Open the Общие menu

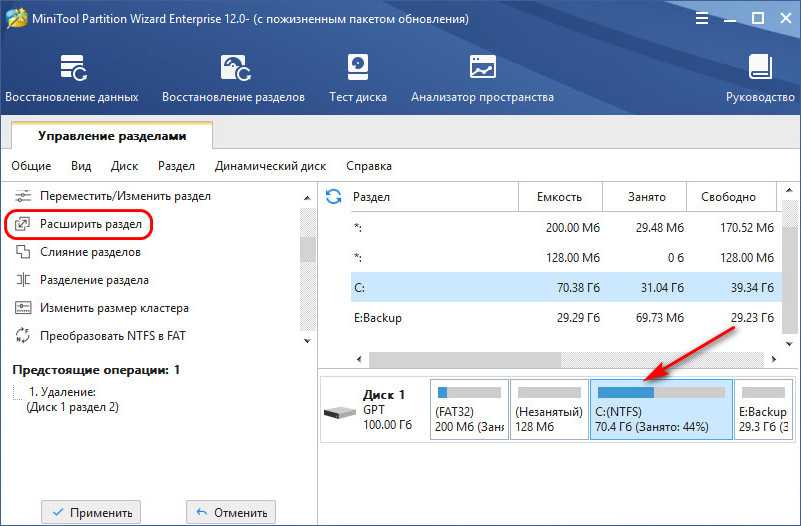pos(31,166)
